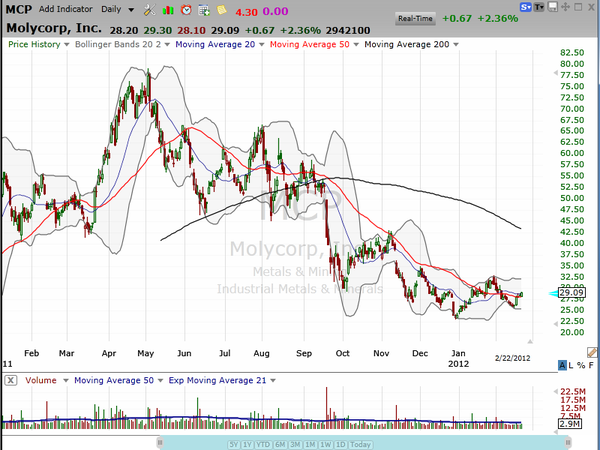Click lower price scale arrow near 22.50
Screen dimensions: 600x450
click(x=556, y=324)
